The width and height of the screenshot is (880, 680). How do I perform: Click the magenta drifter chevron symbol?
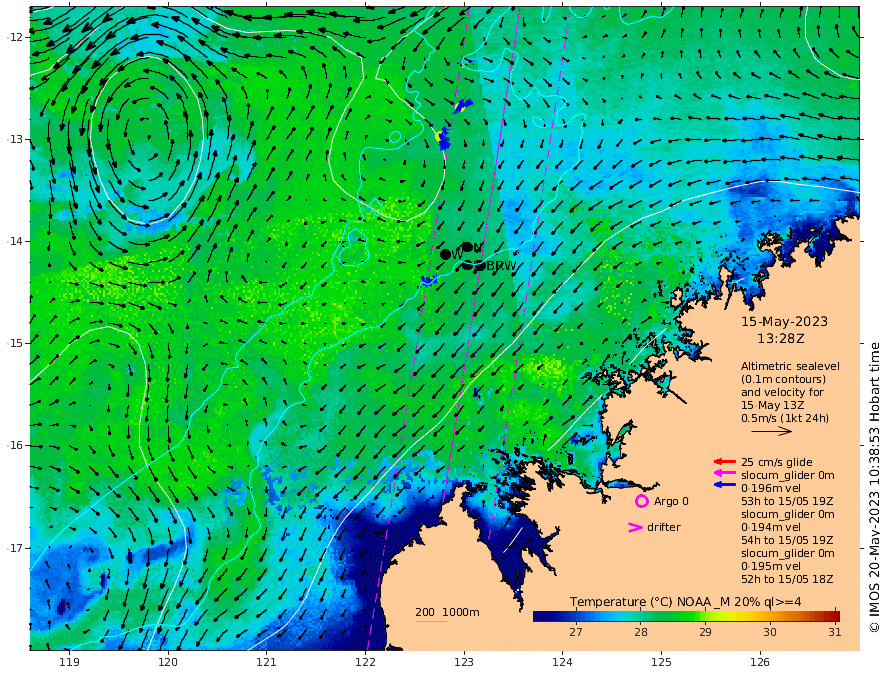[x=635, y=527]
